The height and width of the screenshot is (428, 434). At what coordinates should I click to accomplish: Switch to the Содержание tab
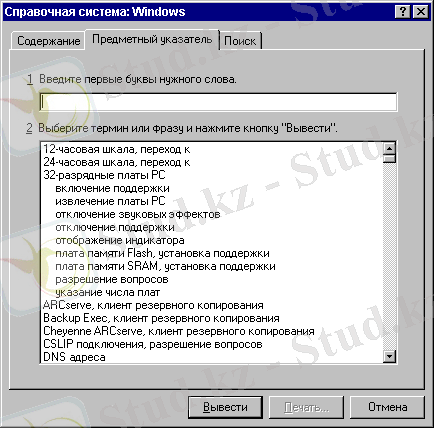coord(48,41)
